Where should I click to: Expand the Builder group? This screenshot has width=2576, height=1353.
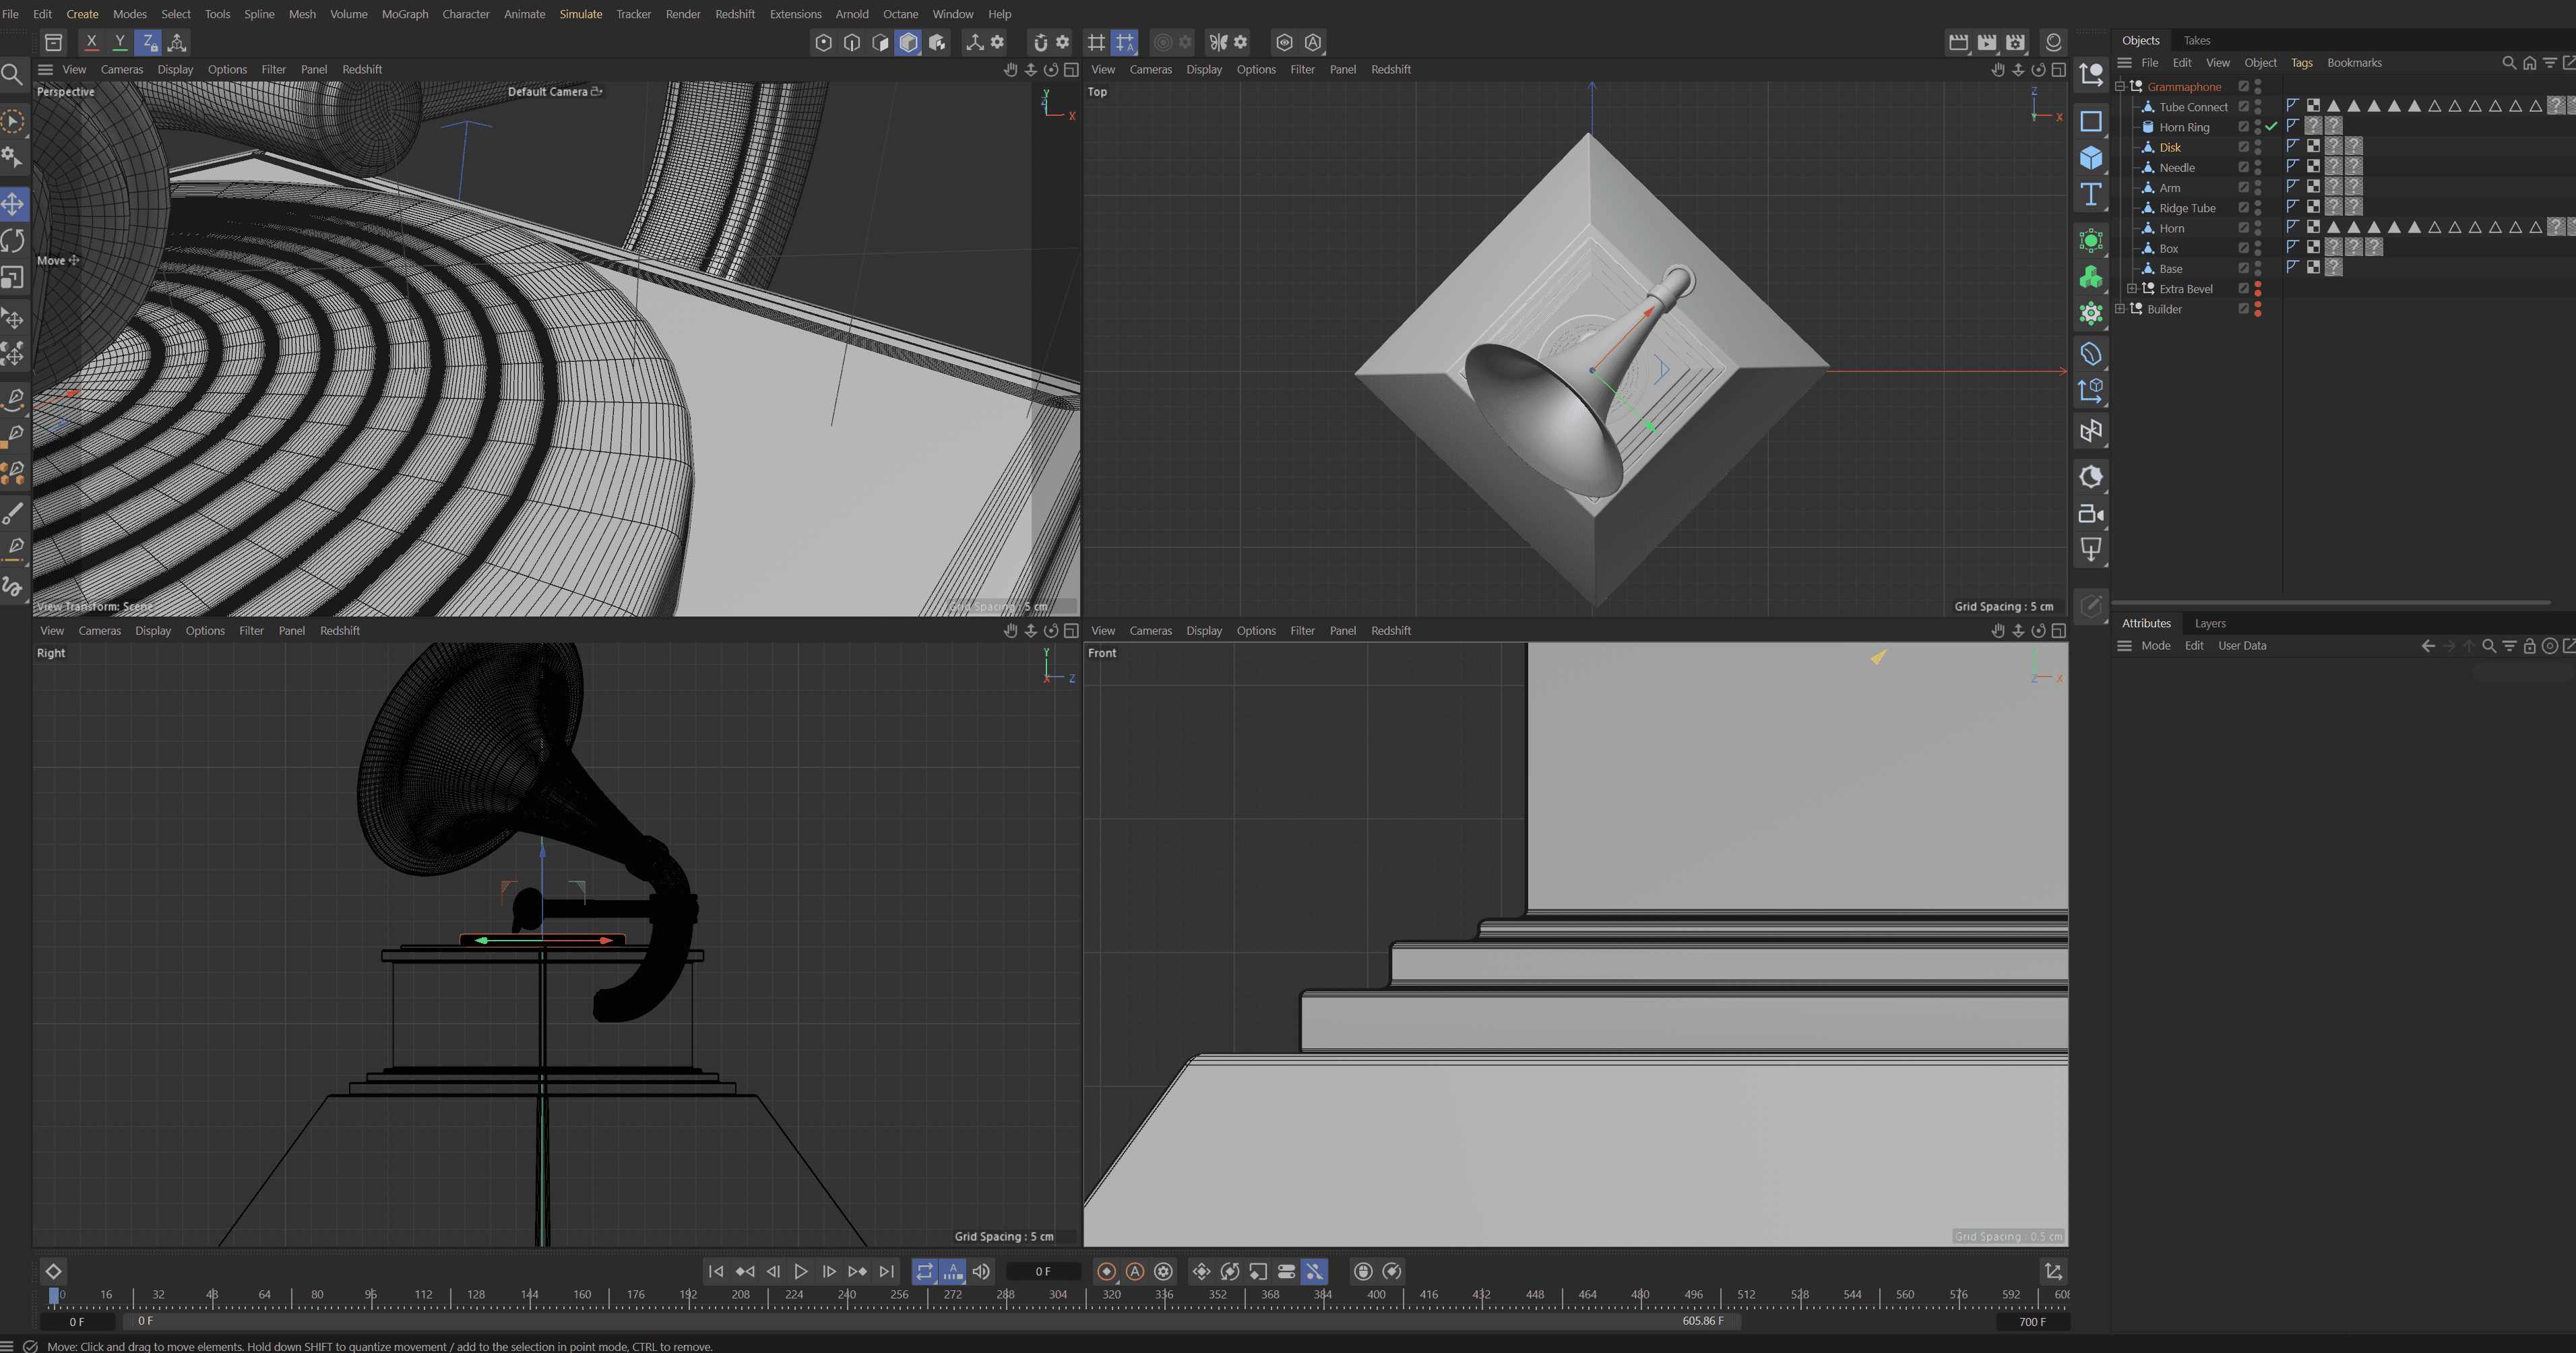click(2119, 309)
